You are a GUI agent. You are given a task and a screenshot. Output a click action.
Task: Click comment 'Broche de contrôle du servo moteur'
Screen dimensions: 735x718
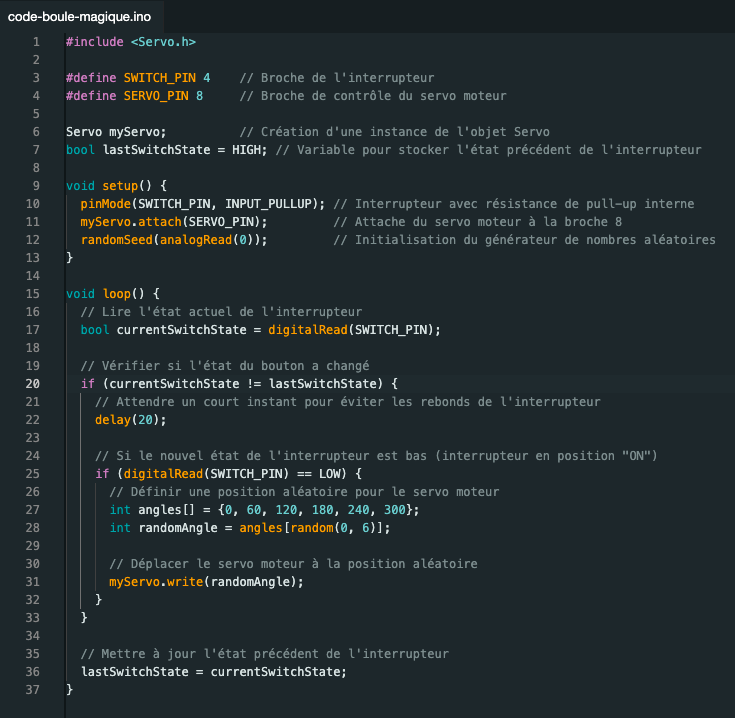point(373,96)
